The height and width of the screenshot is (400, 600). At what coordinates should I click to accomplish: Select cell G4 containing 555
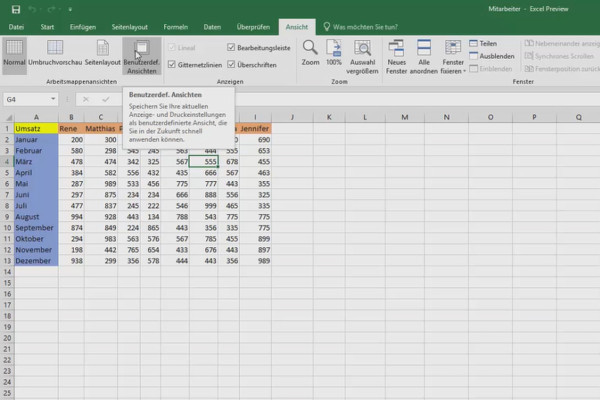click(x=204, y=162)
